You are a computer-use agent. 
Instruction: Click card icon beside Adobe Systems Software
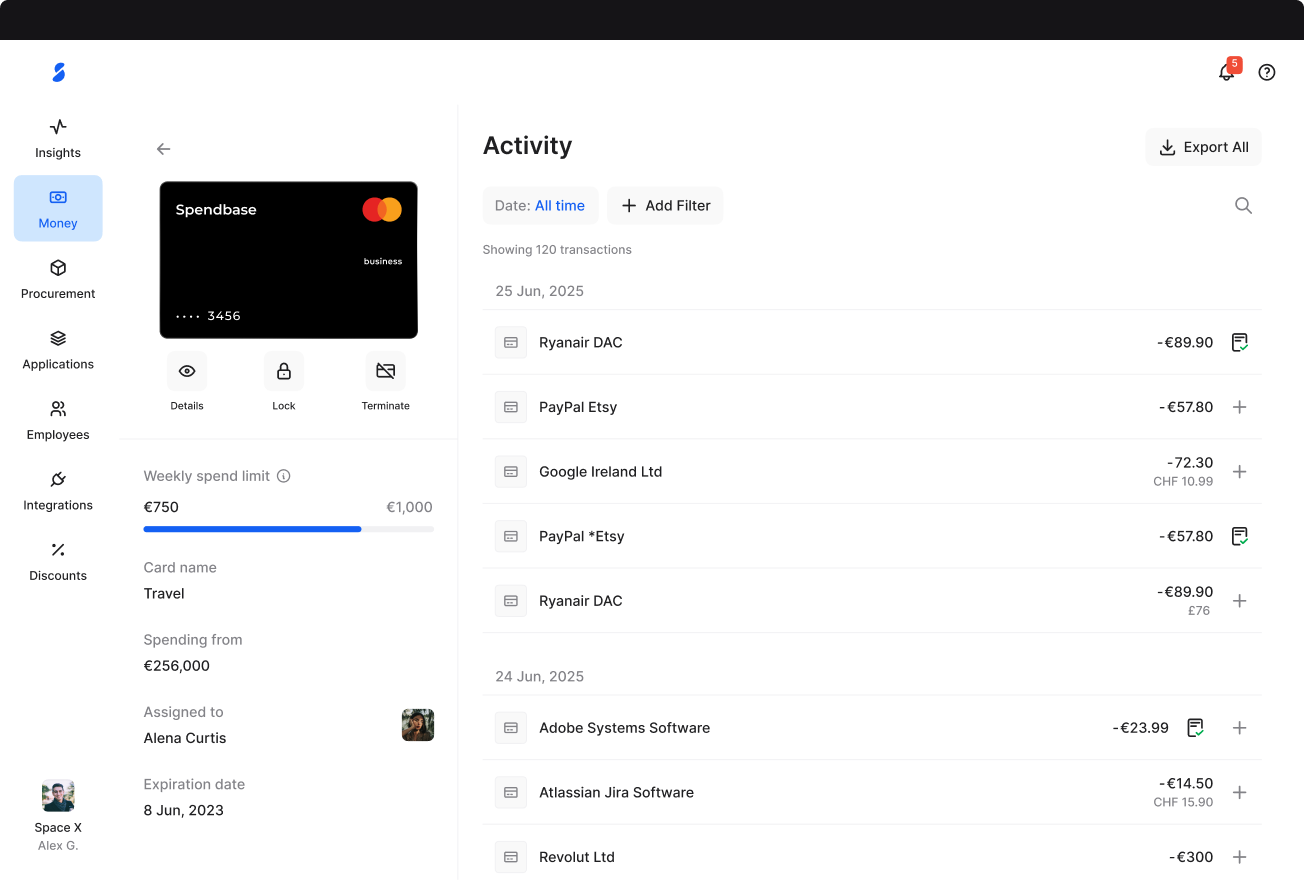[x=511, y=728]
